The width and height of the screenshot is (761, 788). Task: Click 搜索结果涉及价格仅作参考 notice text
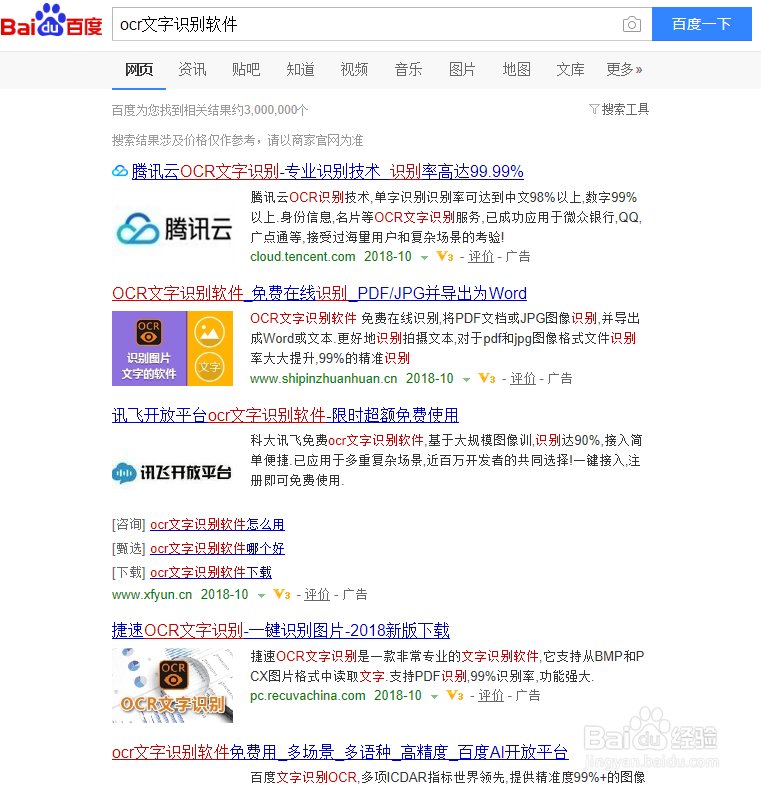[x=237, y=140]
